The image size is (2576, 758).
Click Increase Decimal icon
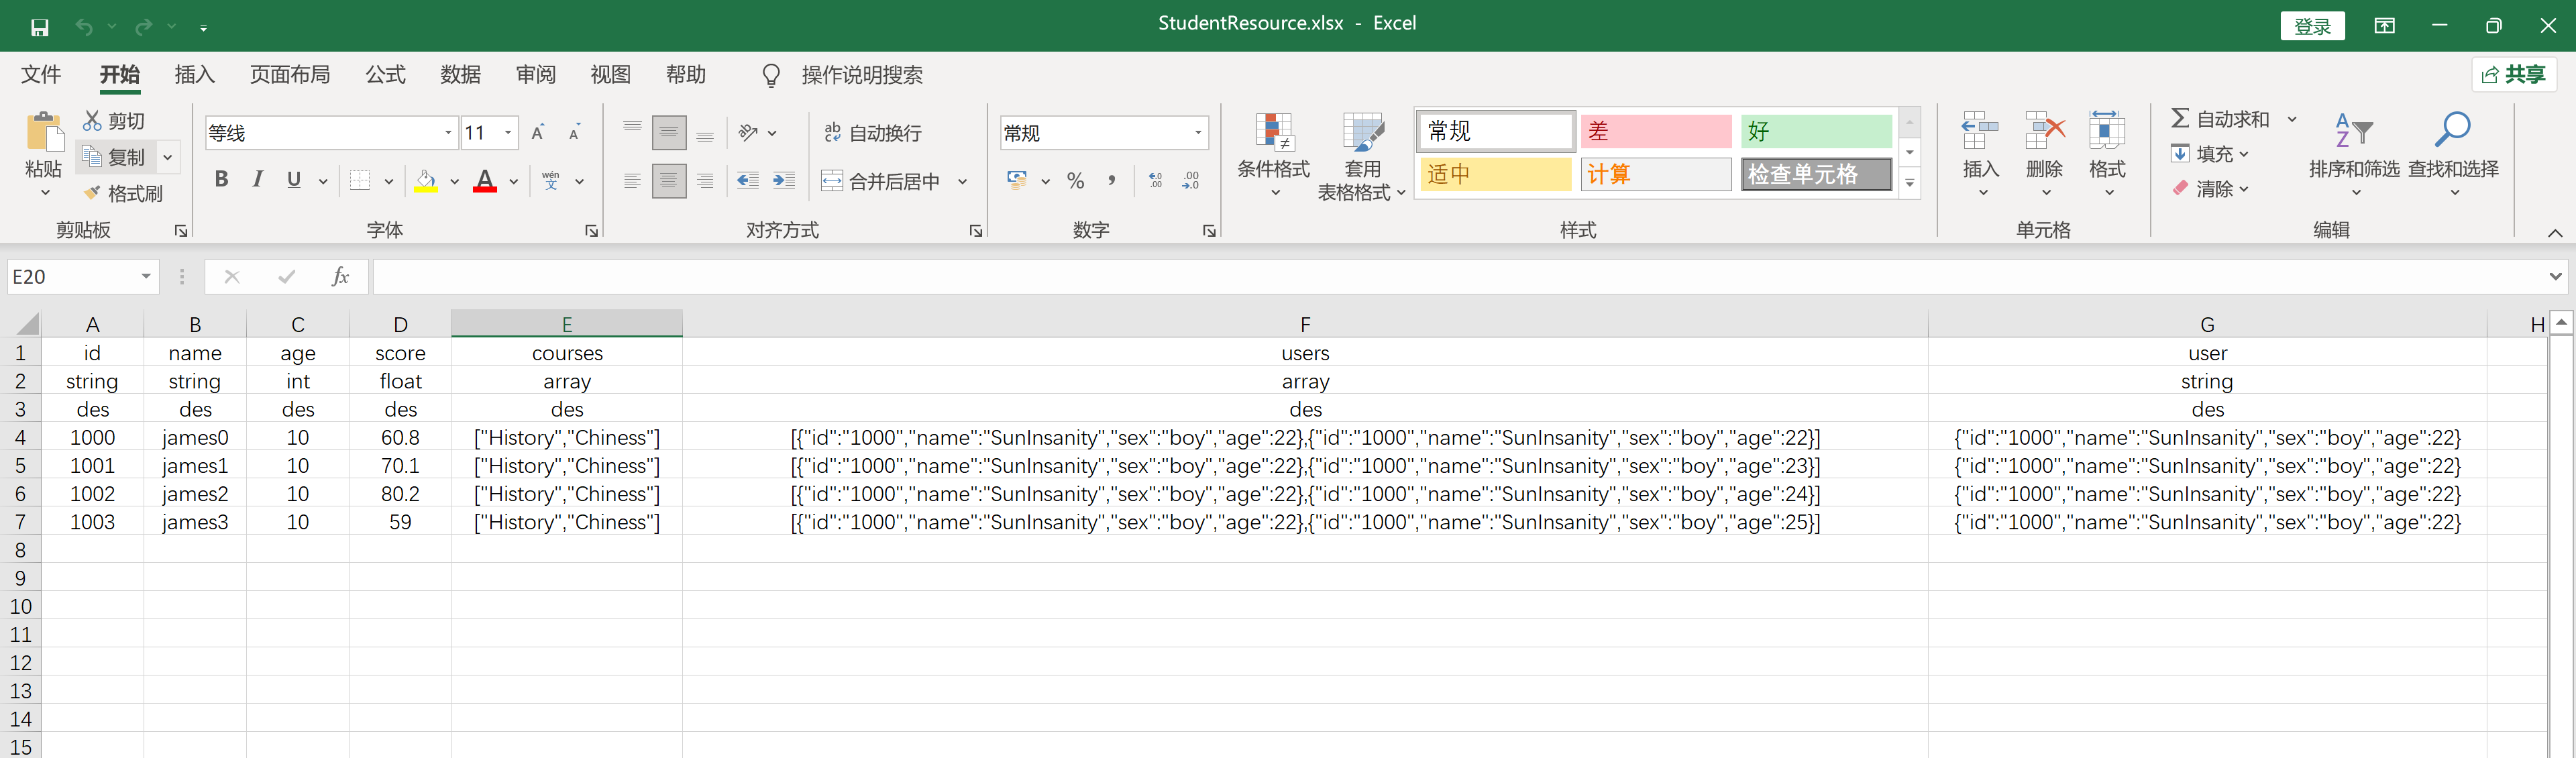point(1156,181)
